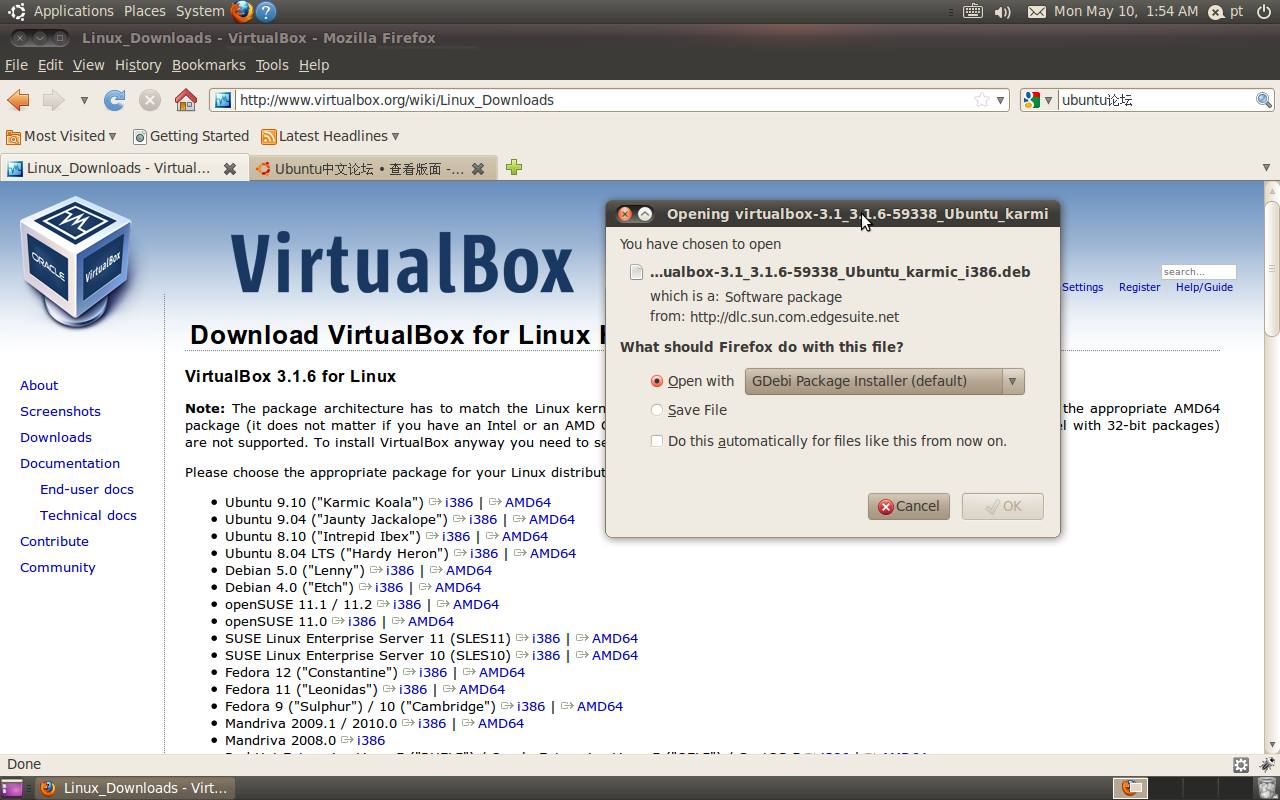Screen dimensions: 1280x800
Task: Show desktop using bottom panel icon
Action: (x=12, y=788)
